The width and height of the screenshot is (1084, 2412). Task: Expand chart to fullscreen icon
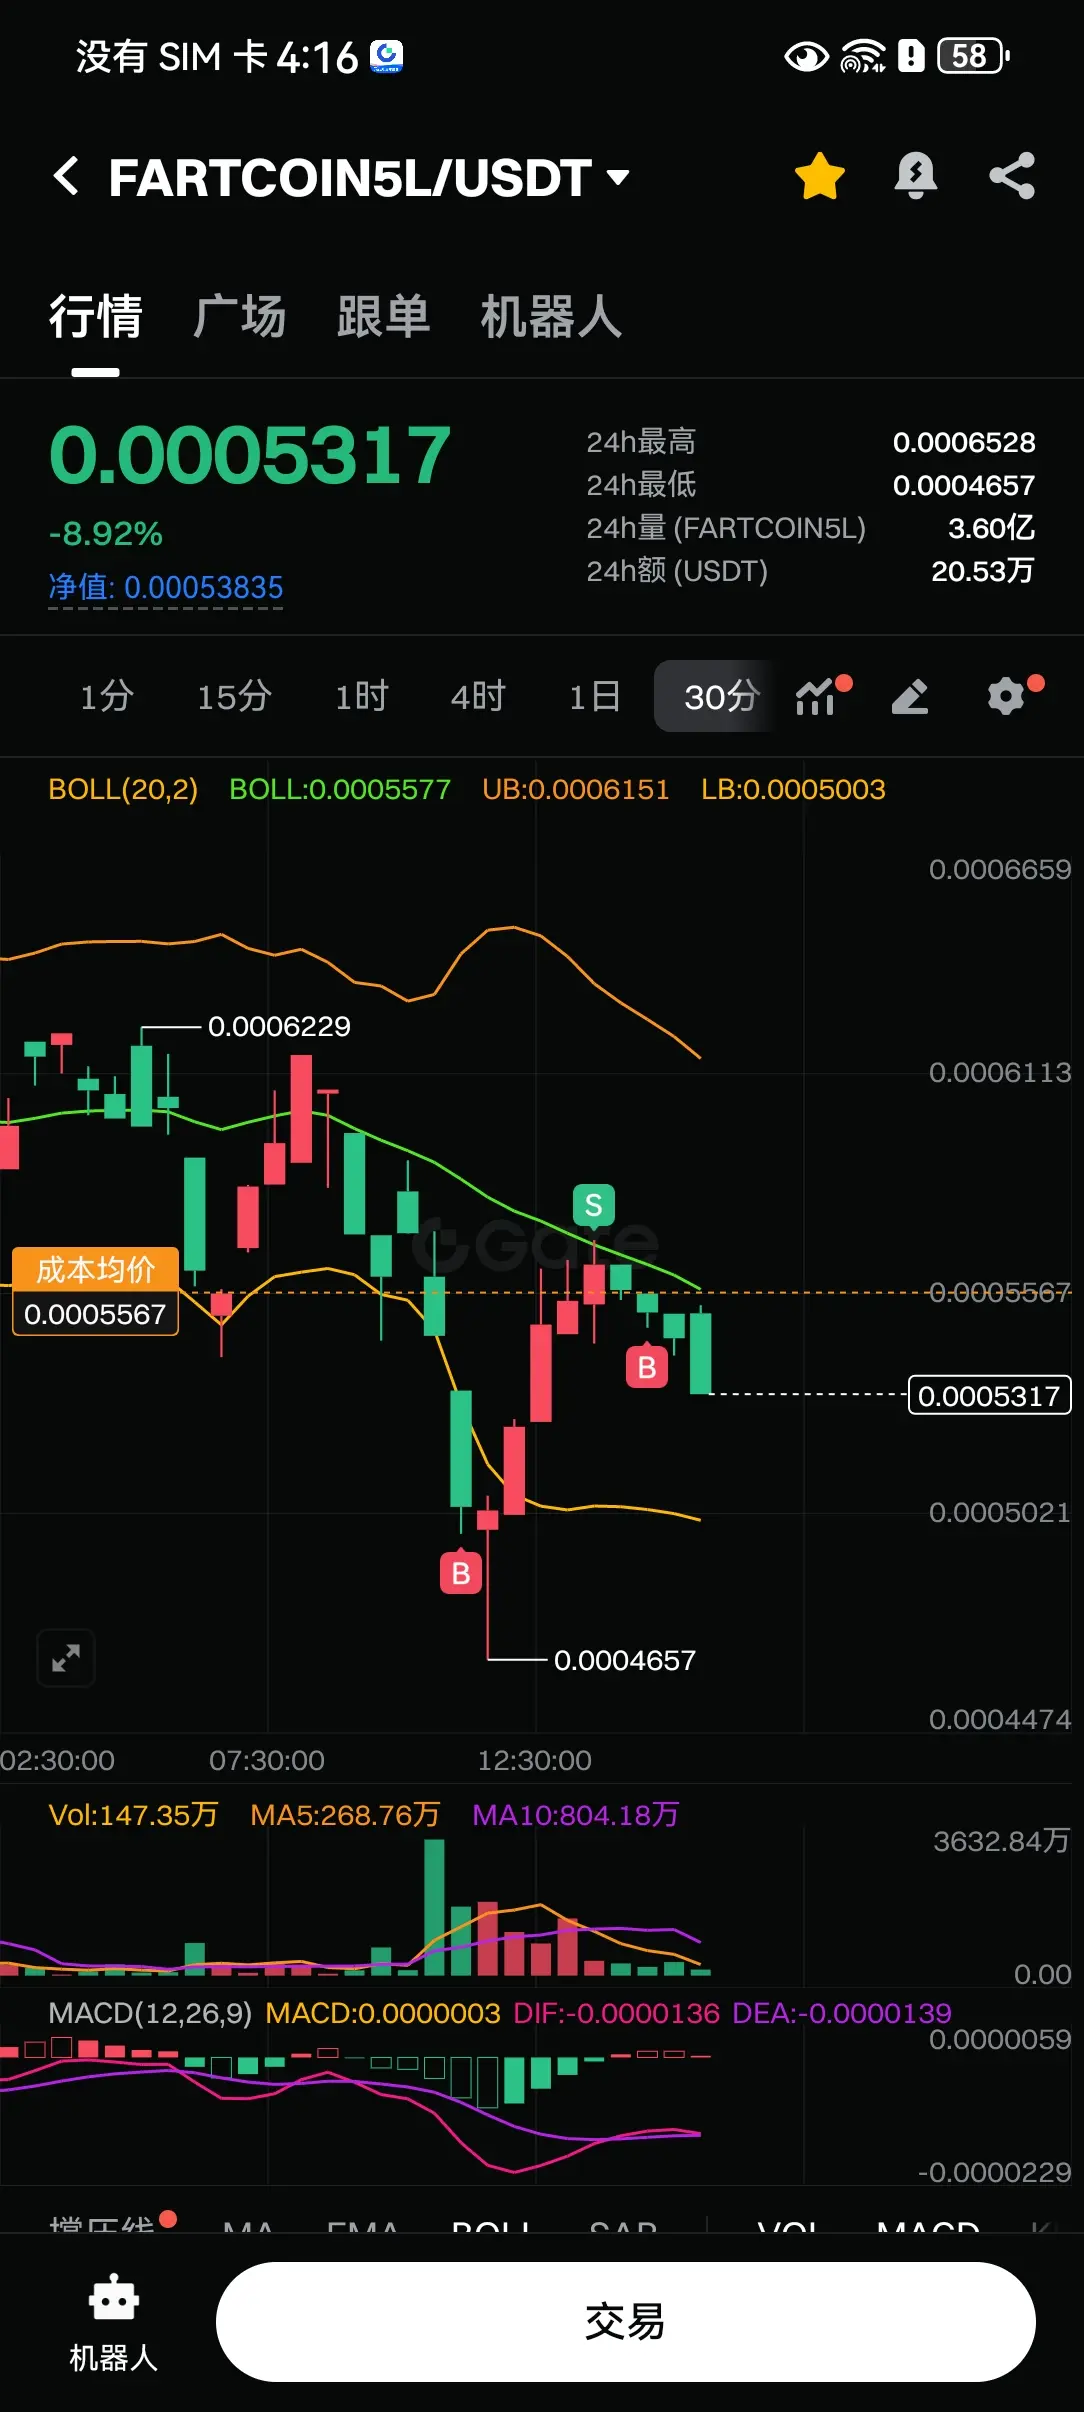tap(66, 1658)
